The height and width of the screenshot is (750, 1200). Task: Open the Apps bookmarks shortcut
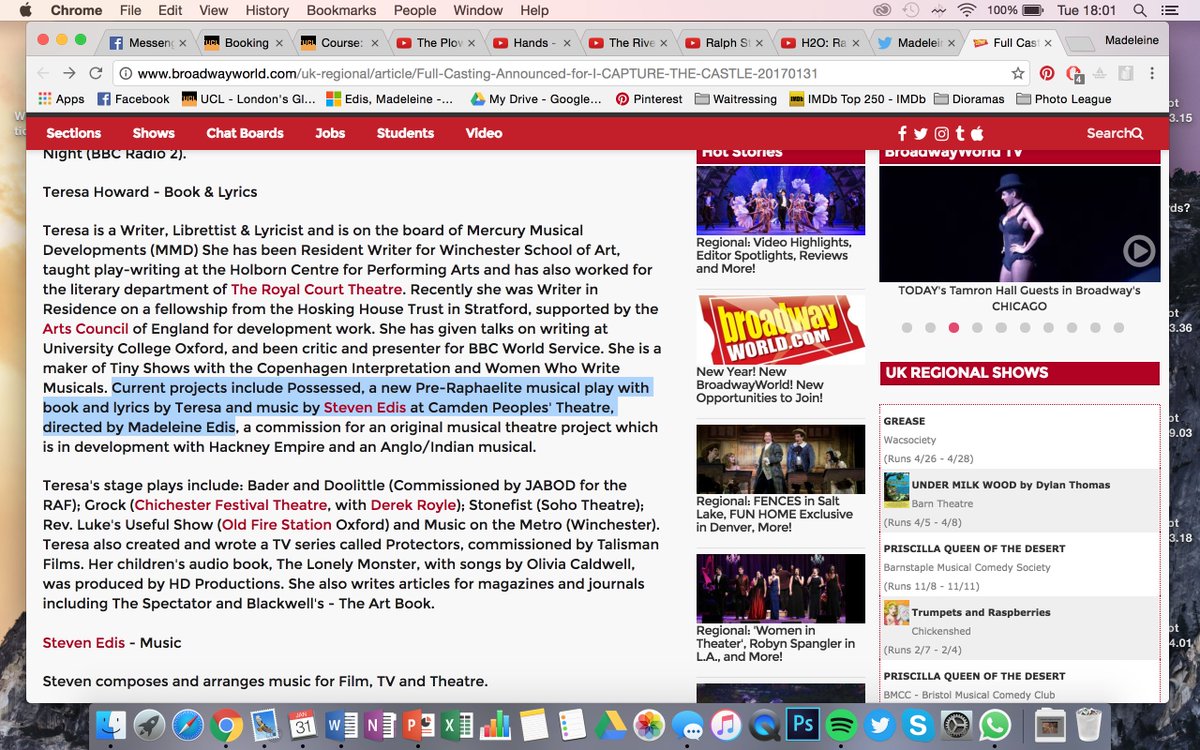61,99
